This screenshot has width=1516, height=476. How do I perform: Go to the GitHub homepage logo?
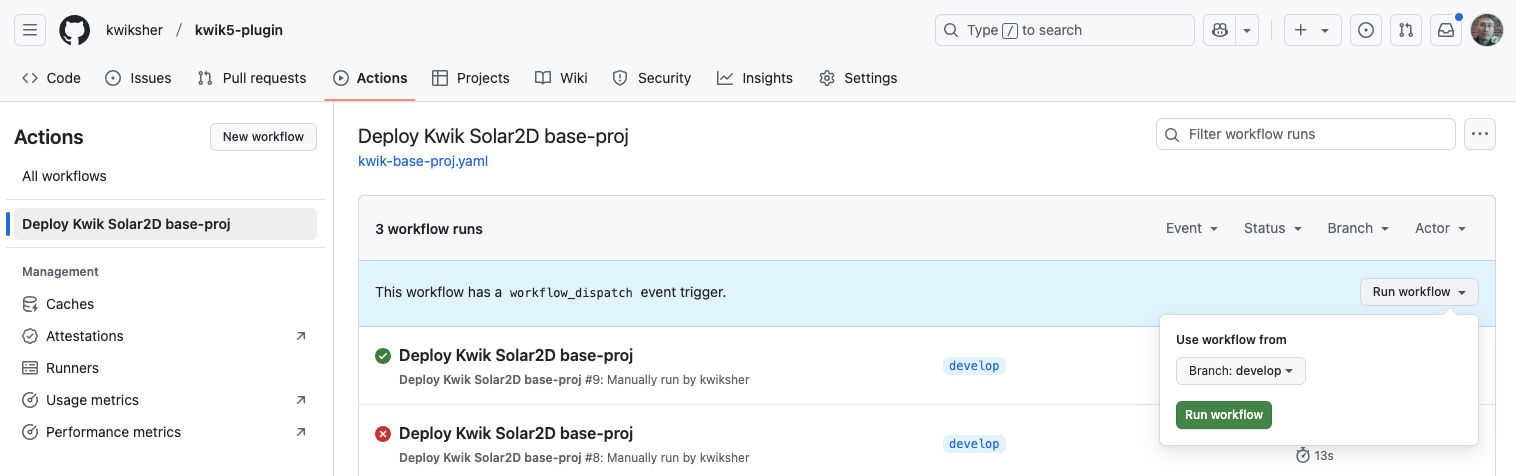pyautogui.click(x=75, y=30)
